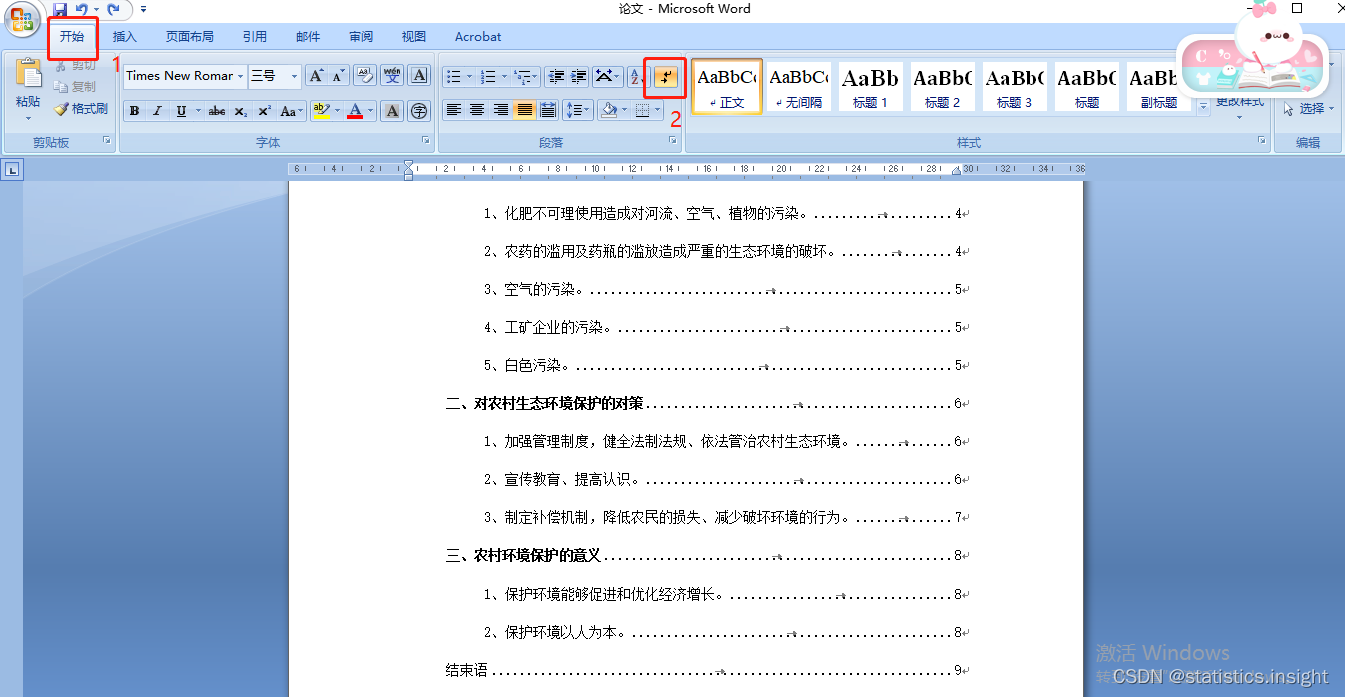Image resolution: width=1345 pixels, height=697 pixels.
Task: Sort text A-Z icon
Action: click(637, 76)
